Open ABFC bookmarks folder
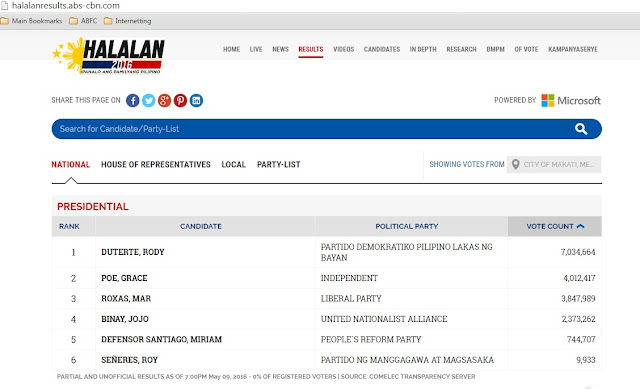This screenshot has height=389, width=640. pos(83,21)
